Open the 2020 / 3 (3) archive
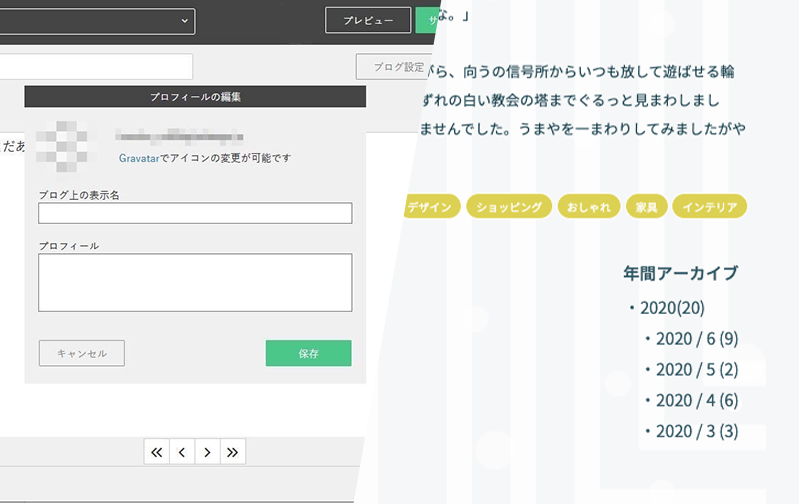 (x=696, y=431)
